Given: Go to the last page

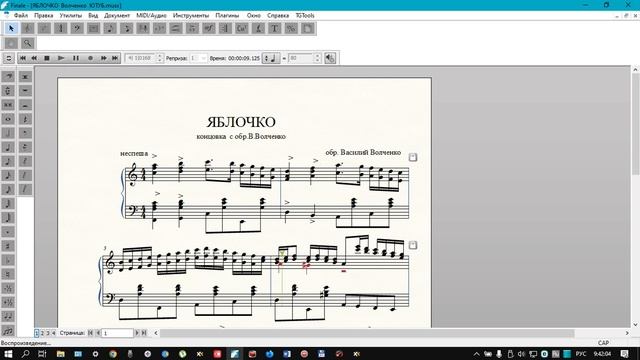Looking at the screenshot, I should [x=144, y=333].
